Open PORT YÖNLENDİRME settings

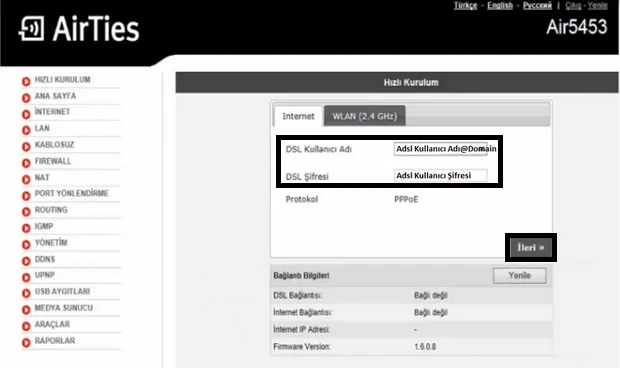pos(72,193)
